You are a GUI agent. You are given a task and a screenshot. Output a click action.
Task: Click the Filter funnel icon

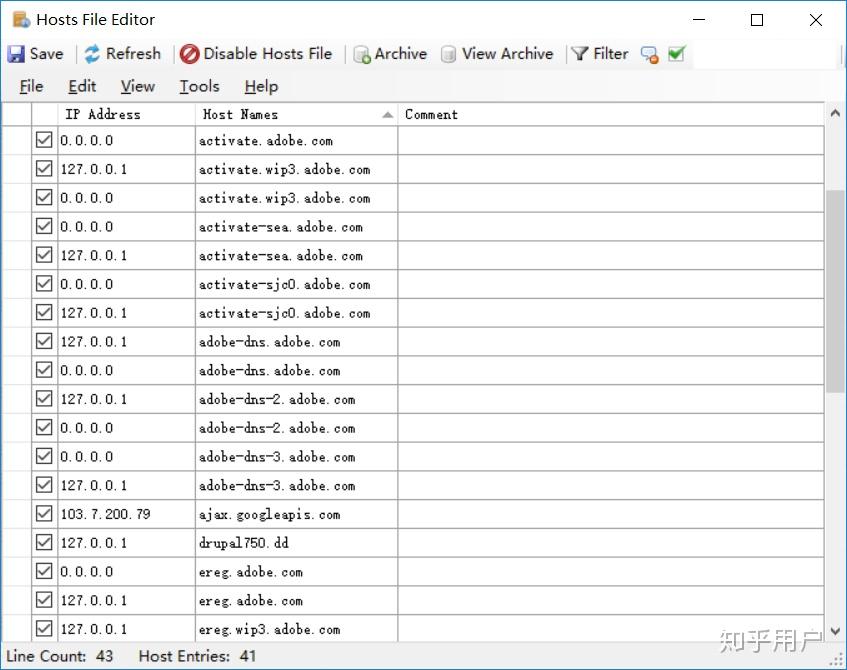(579, 54)
